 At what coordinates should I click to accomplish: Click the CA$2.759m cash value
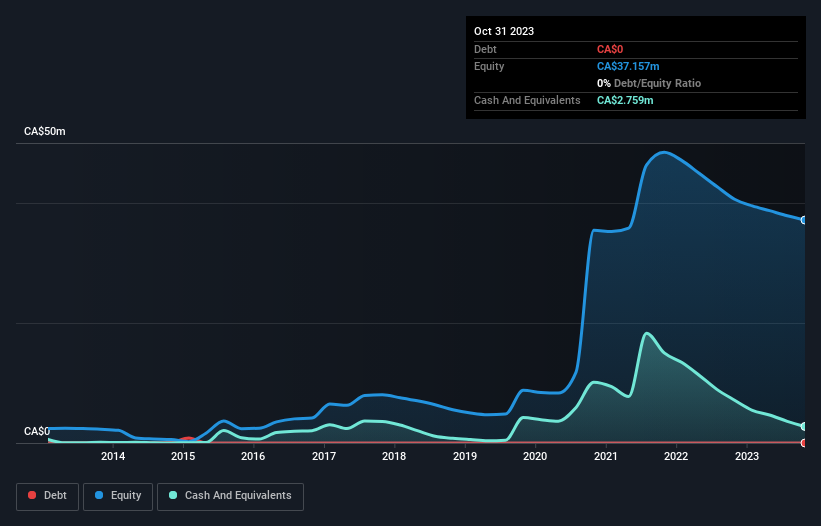625,100
